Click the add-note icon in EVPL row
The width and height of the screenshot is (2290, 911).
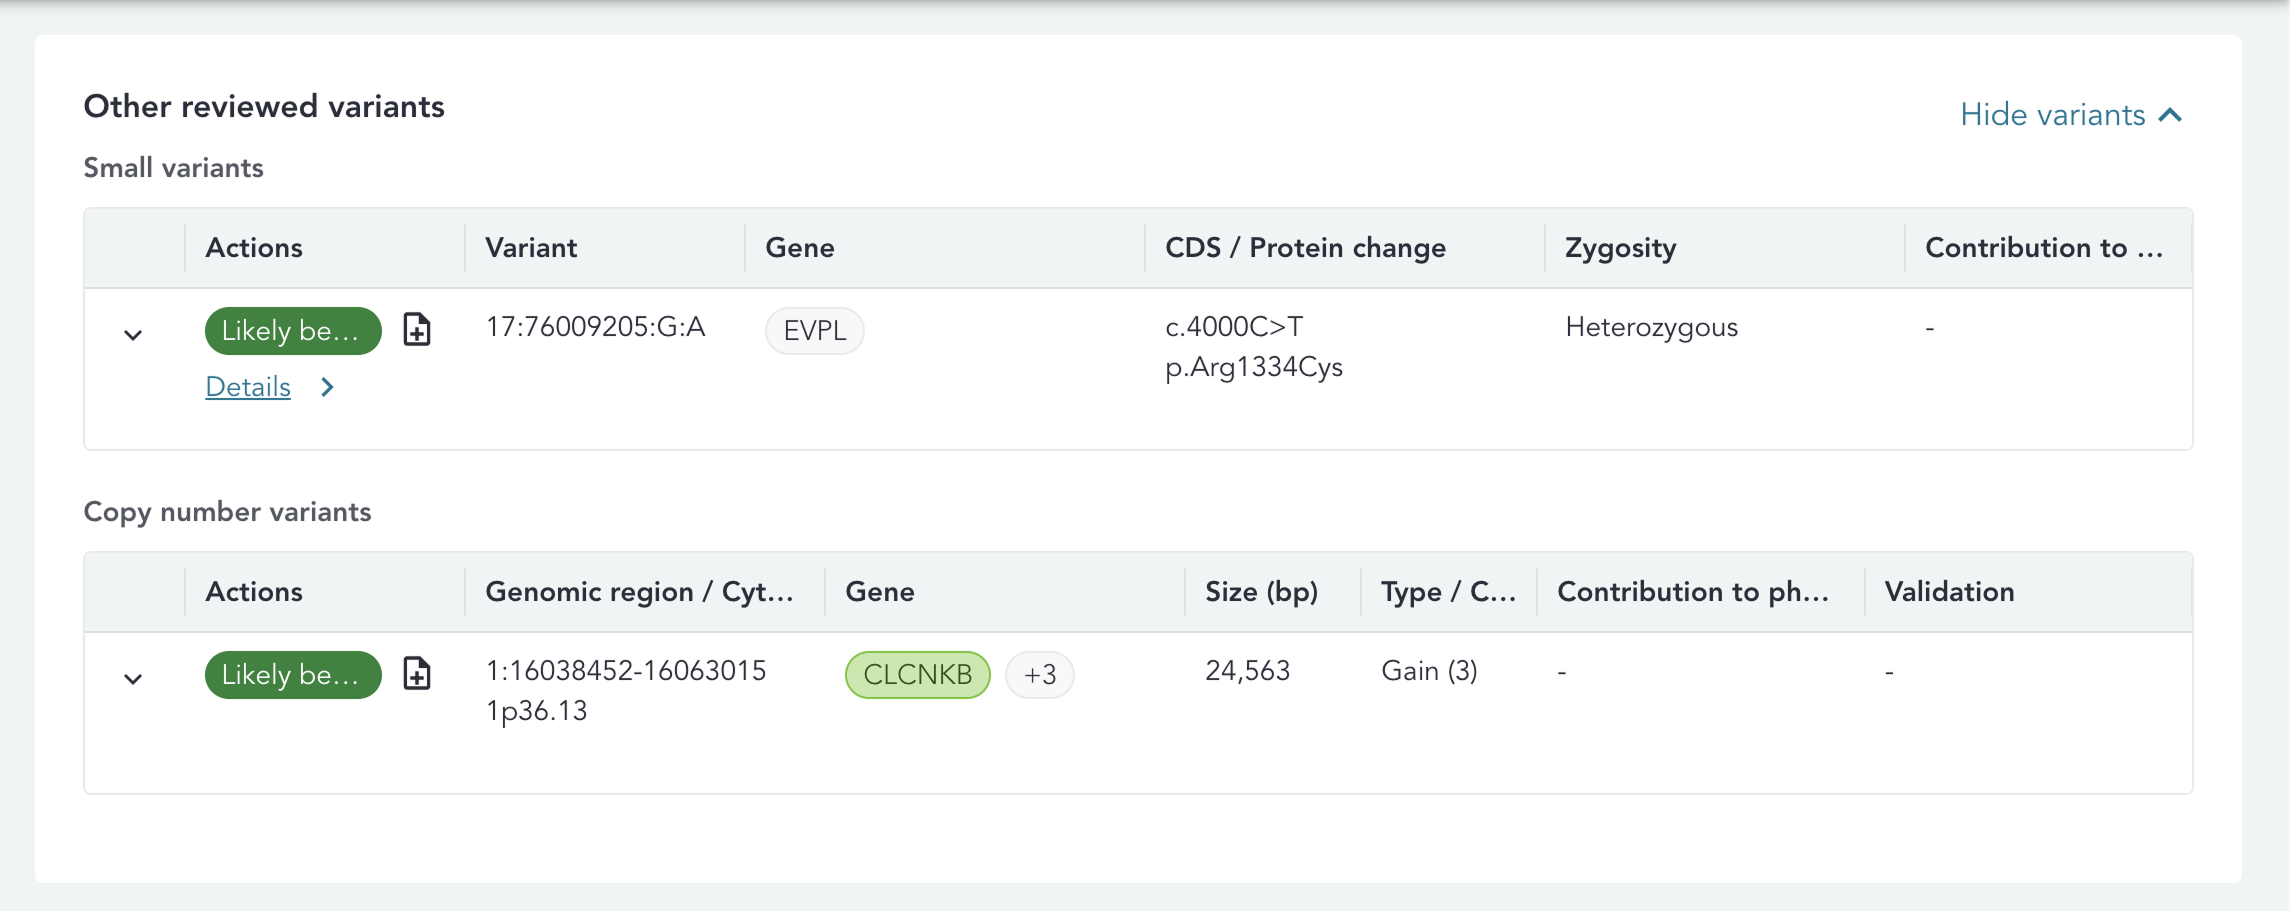coord(417,330)
